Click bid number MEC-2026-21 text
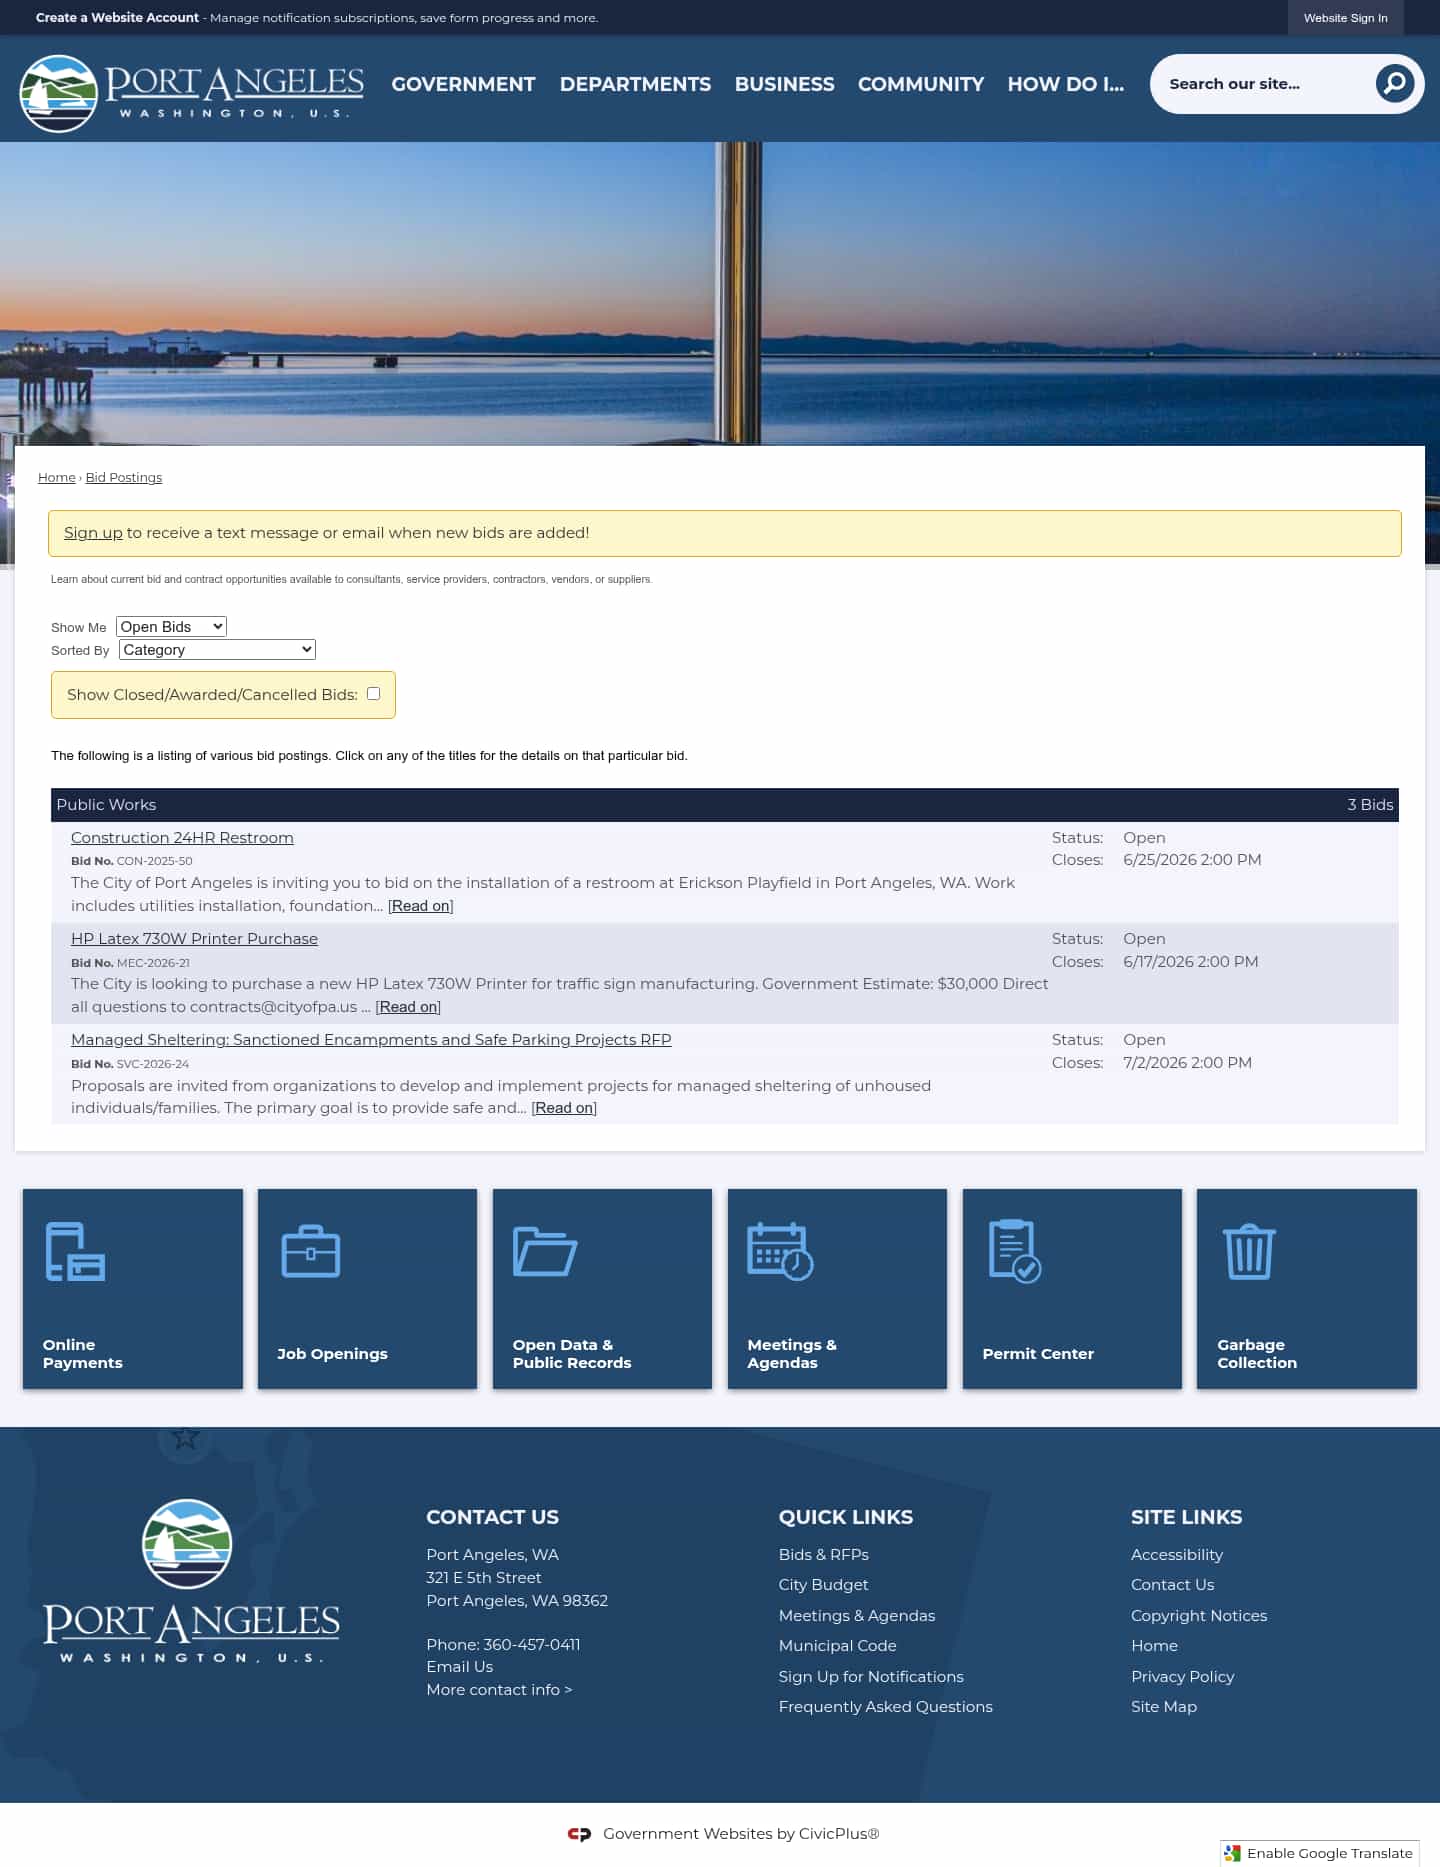Viewport: 1440px width, 1867px height. coord(153,963)
